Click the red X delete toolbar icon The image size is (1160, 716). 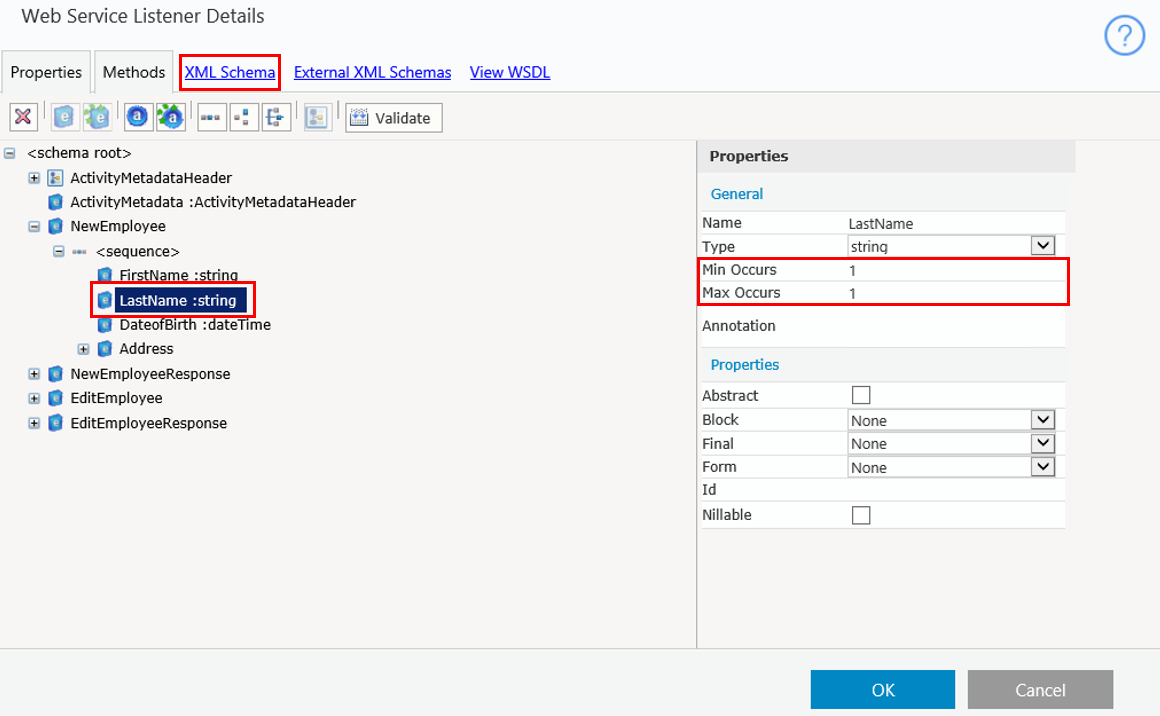pos(23,117)
